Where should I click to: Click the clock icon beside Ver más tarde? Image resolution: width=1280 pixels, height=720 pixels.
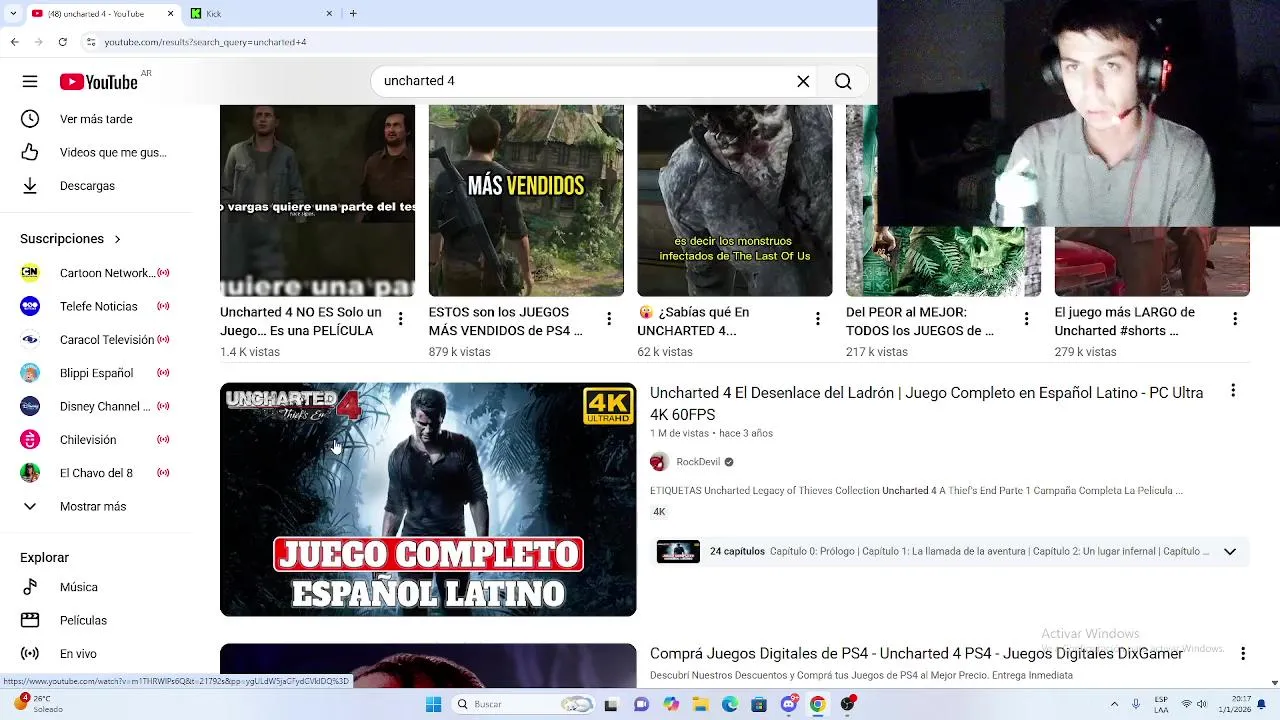pyautogui.click(x=30, y=119)
